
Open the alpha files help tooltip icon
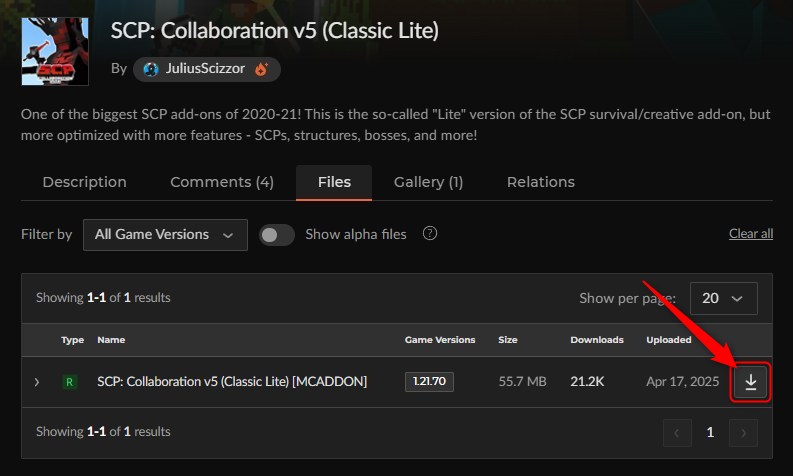(x=430, y=234)
